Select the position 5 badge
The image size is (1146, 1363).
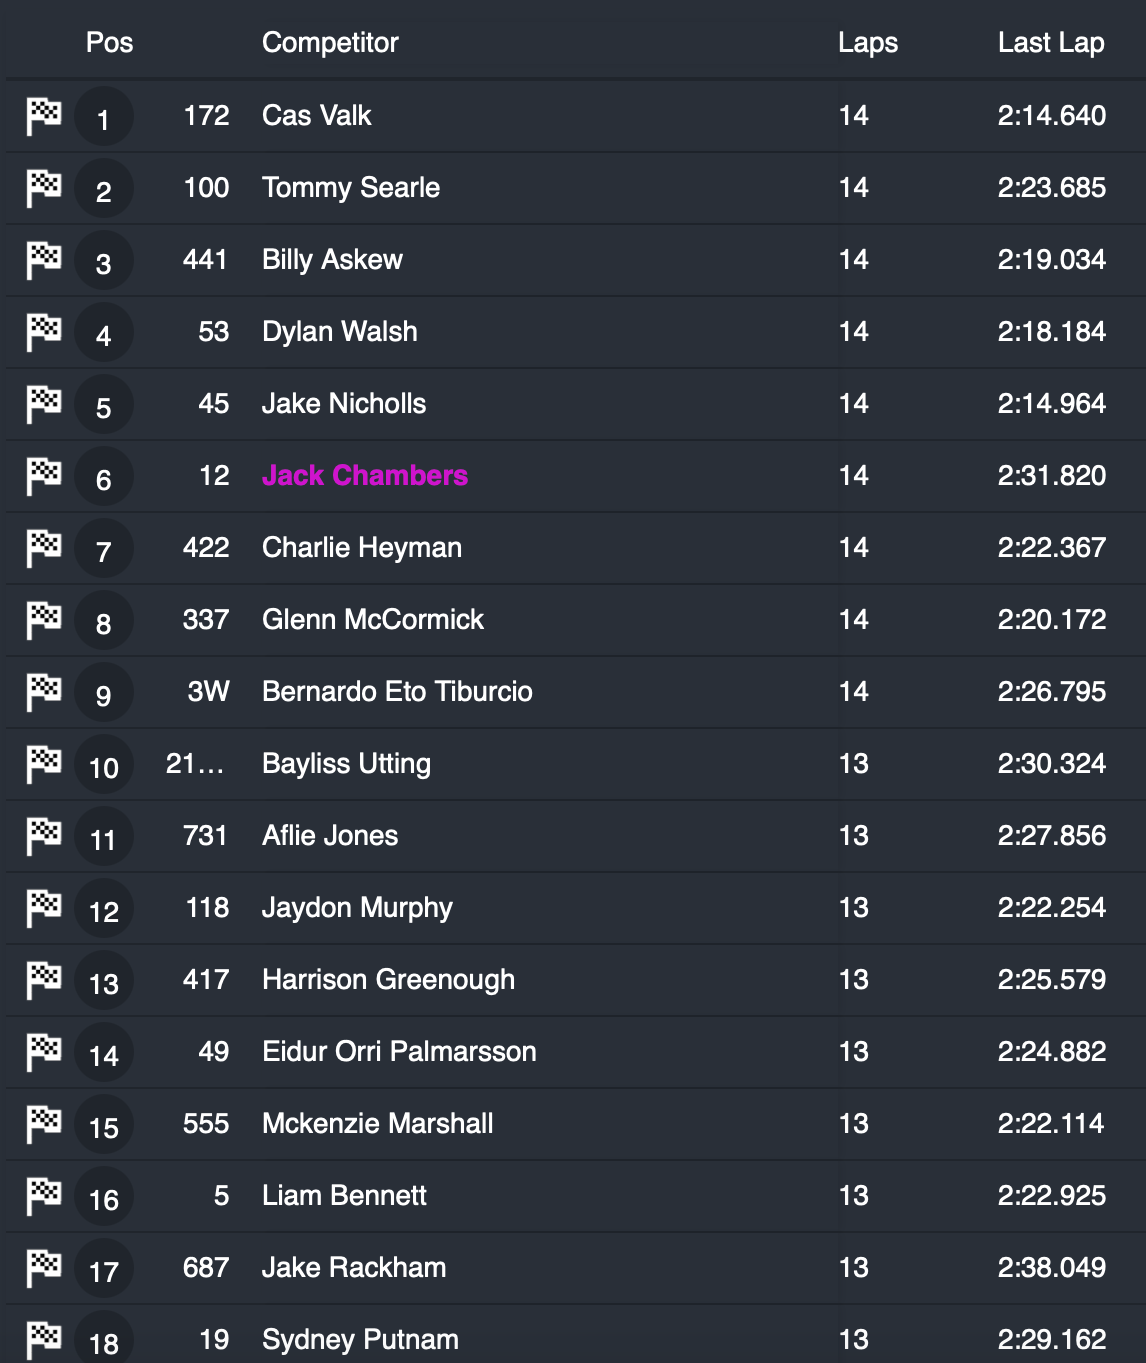point(103,405)
